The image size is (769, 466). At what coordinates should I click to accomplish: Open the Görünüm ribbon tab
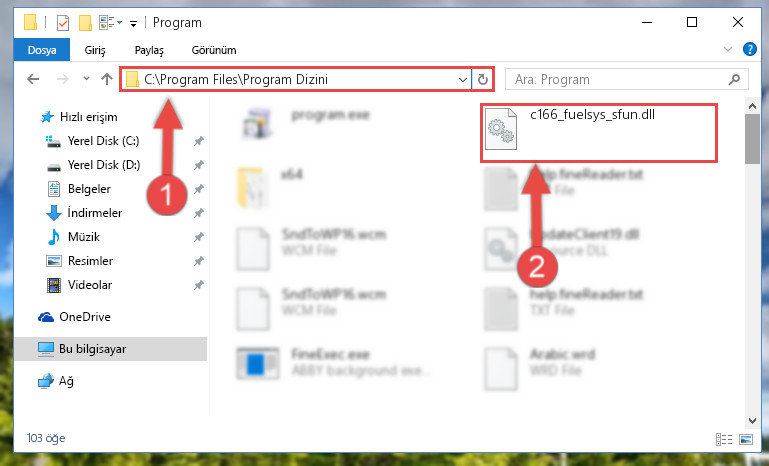tap(214, 50)
